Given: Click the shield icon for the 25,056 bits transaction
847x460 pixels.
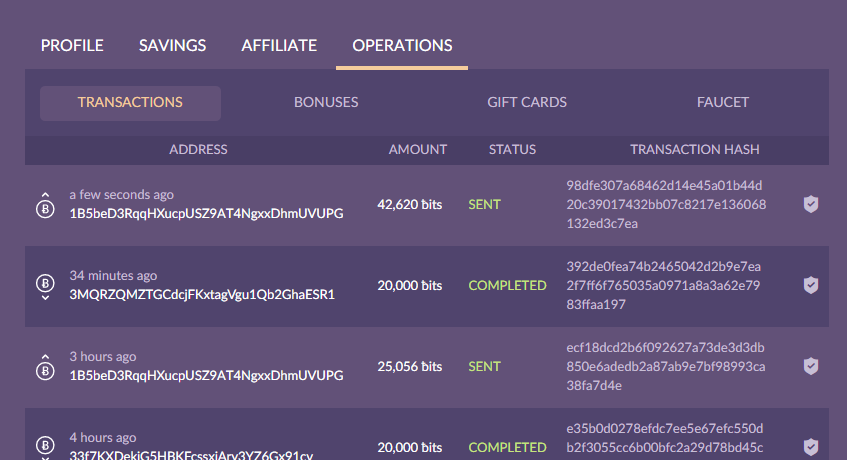Looking at the screenshot, I should tap(811, 366).
